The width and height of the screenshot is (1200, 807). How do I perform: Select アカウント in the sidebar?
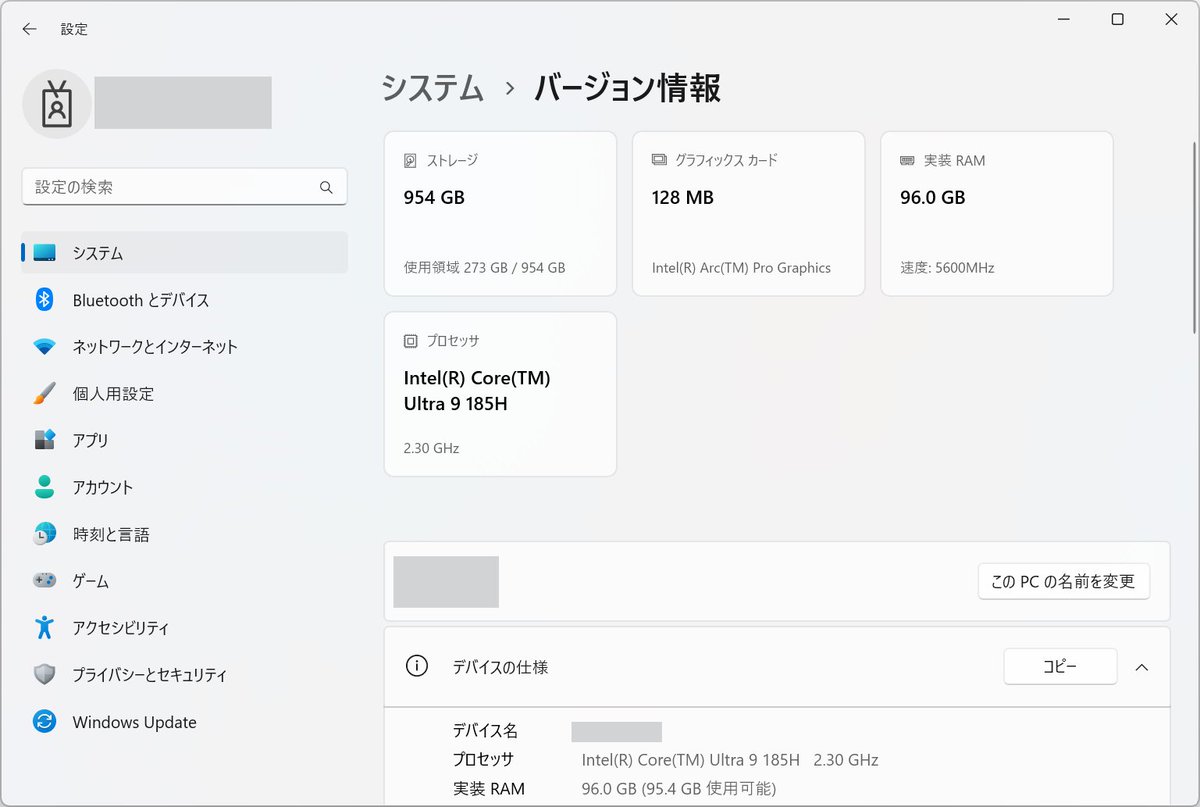[184, 487]
